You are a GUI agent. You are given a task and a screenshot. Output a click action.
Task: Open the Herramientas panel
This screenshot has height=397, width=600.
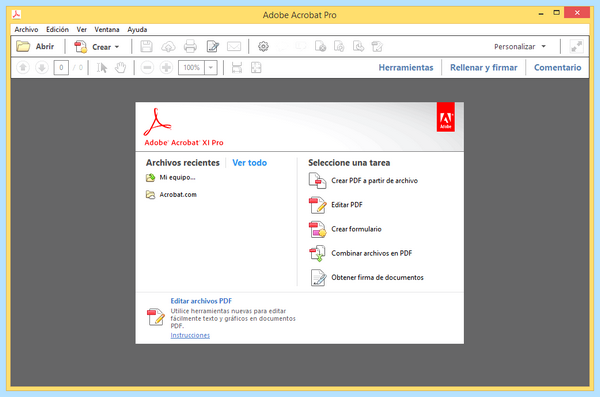406,68
